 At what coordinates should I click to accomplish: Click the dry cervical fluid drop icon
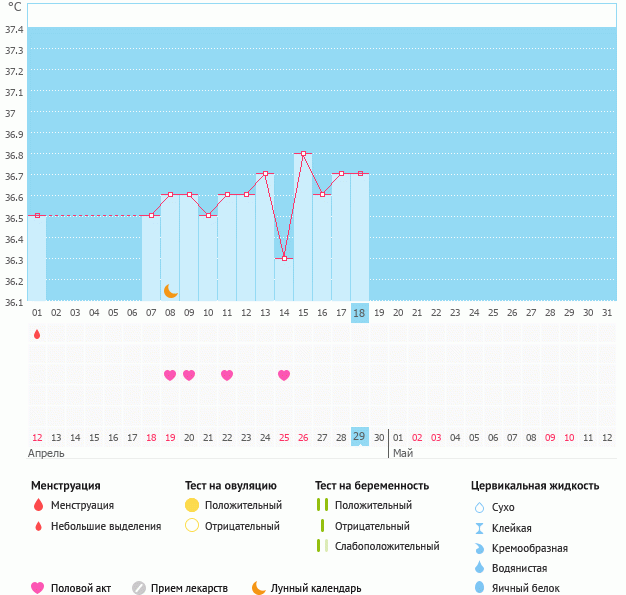pyautogui.click(x=480, y=507)
